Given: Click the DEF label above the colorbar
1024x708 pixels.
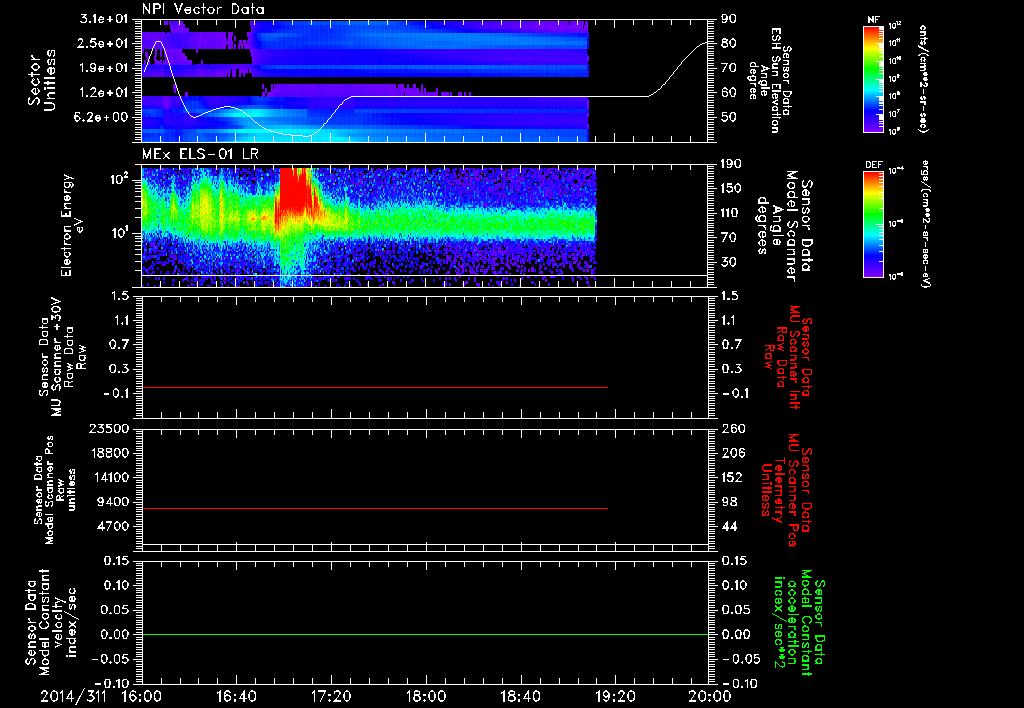Looking at the screenshot, I should click(x=873, y=165).
